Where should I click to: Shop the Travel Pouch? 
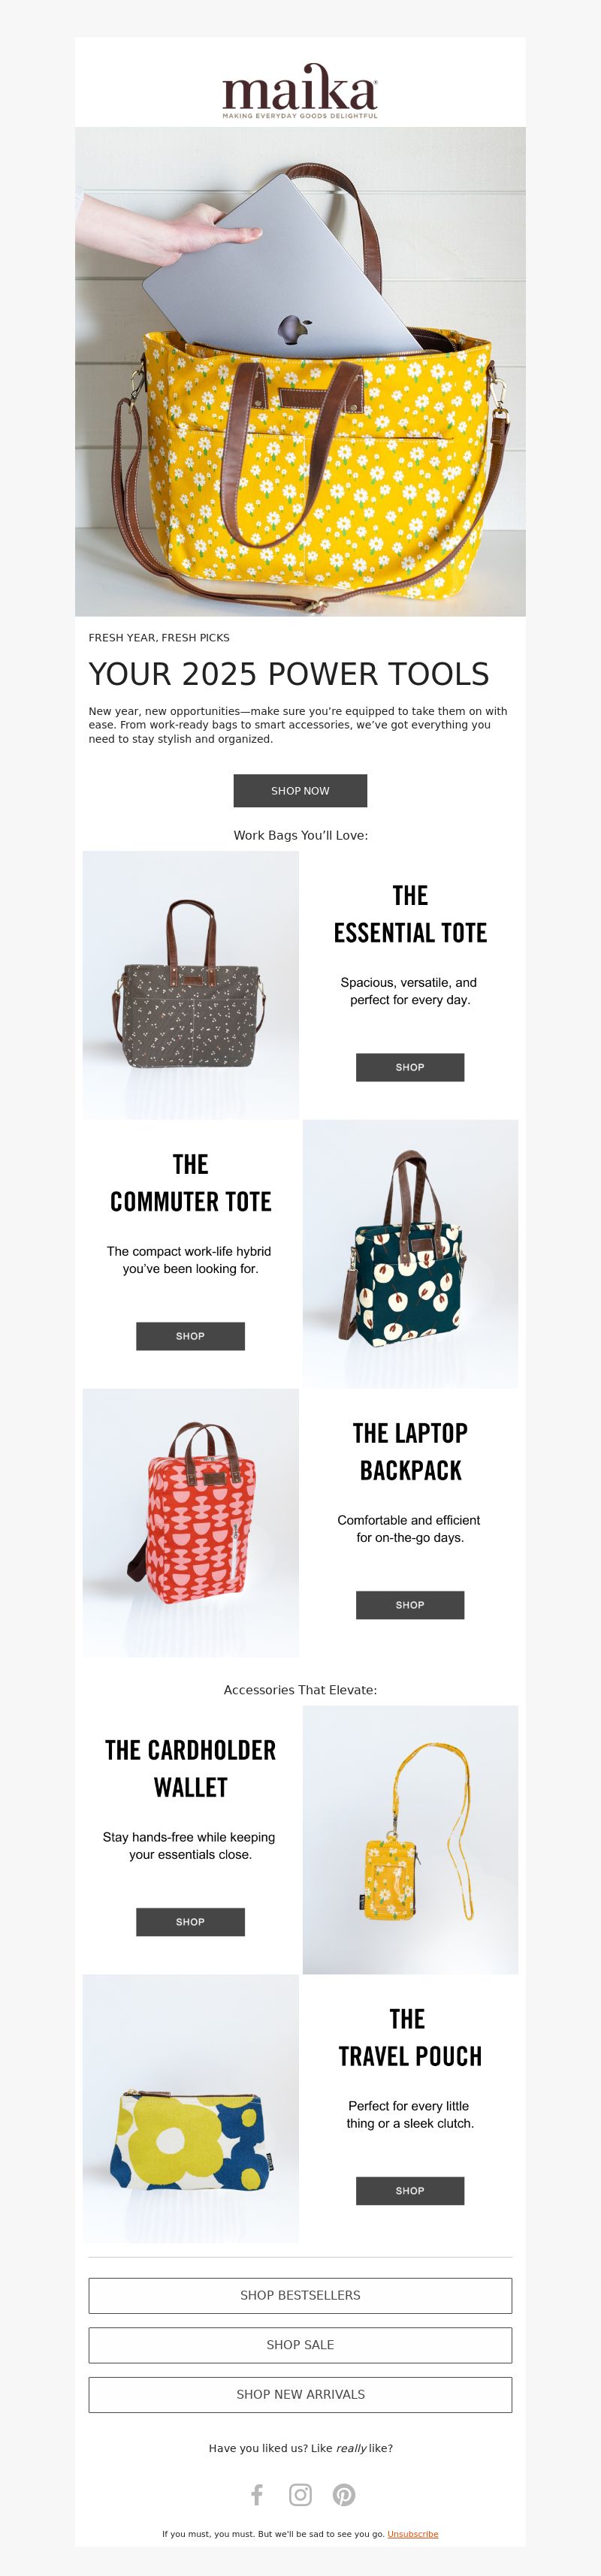[410, 2191]
